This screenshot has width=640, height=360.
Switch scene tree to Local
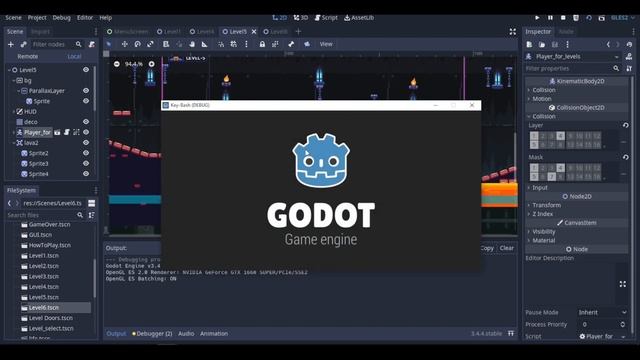point(74,56)
